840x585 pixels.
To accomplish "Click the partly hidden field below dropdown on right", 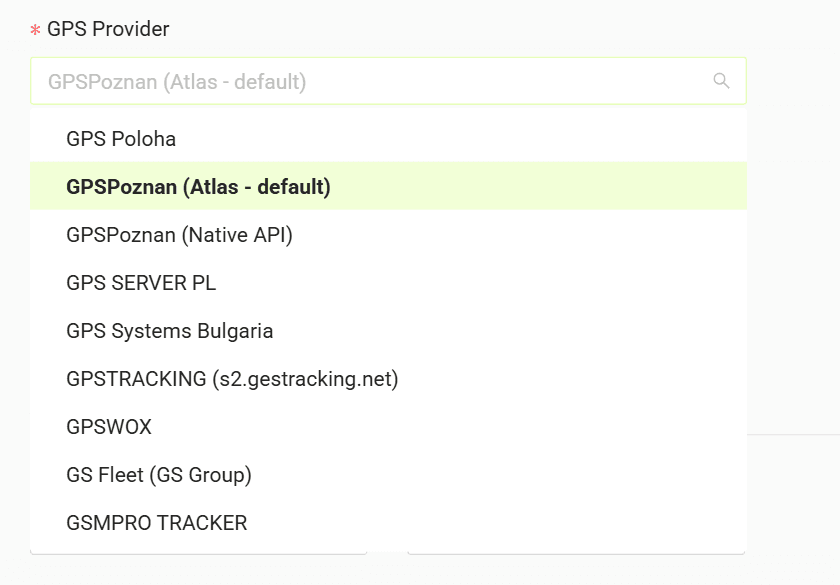I will [x=576, y=551].
